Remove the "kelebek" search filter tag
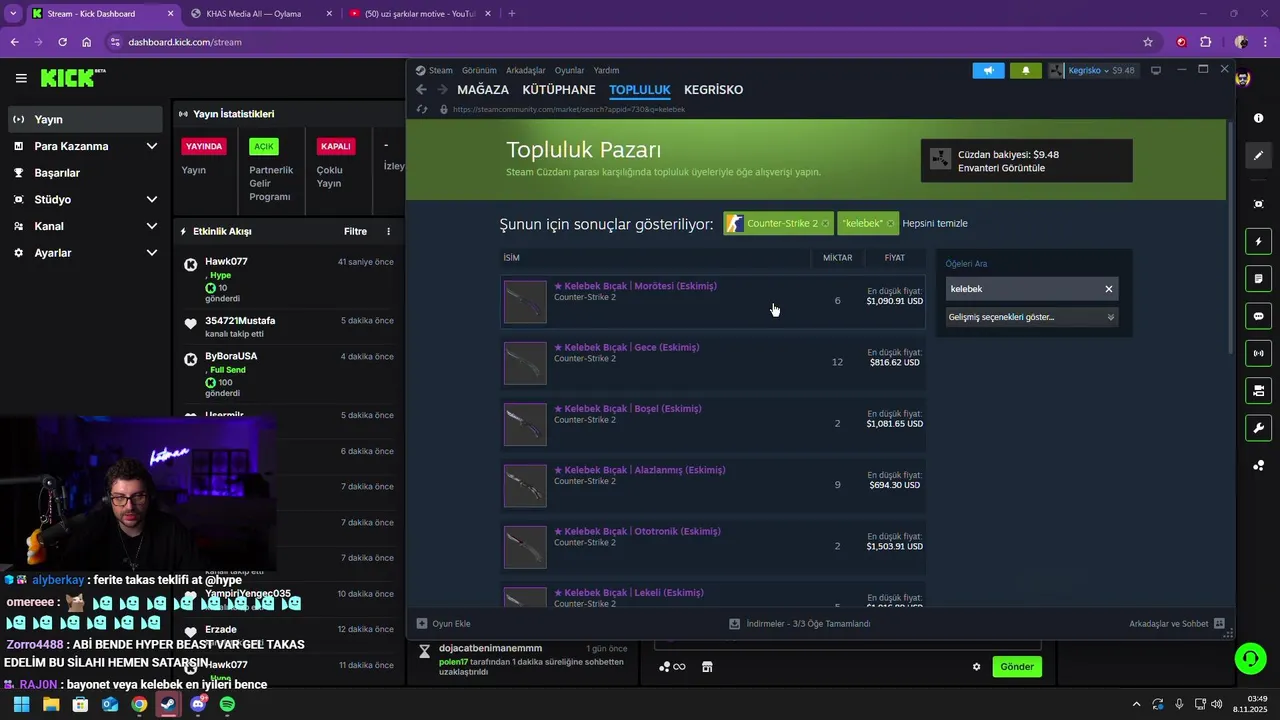The width and height of the screenshot is (1280, 720). pos(890,223)
